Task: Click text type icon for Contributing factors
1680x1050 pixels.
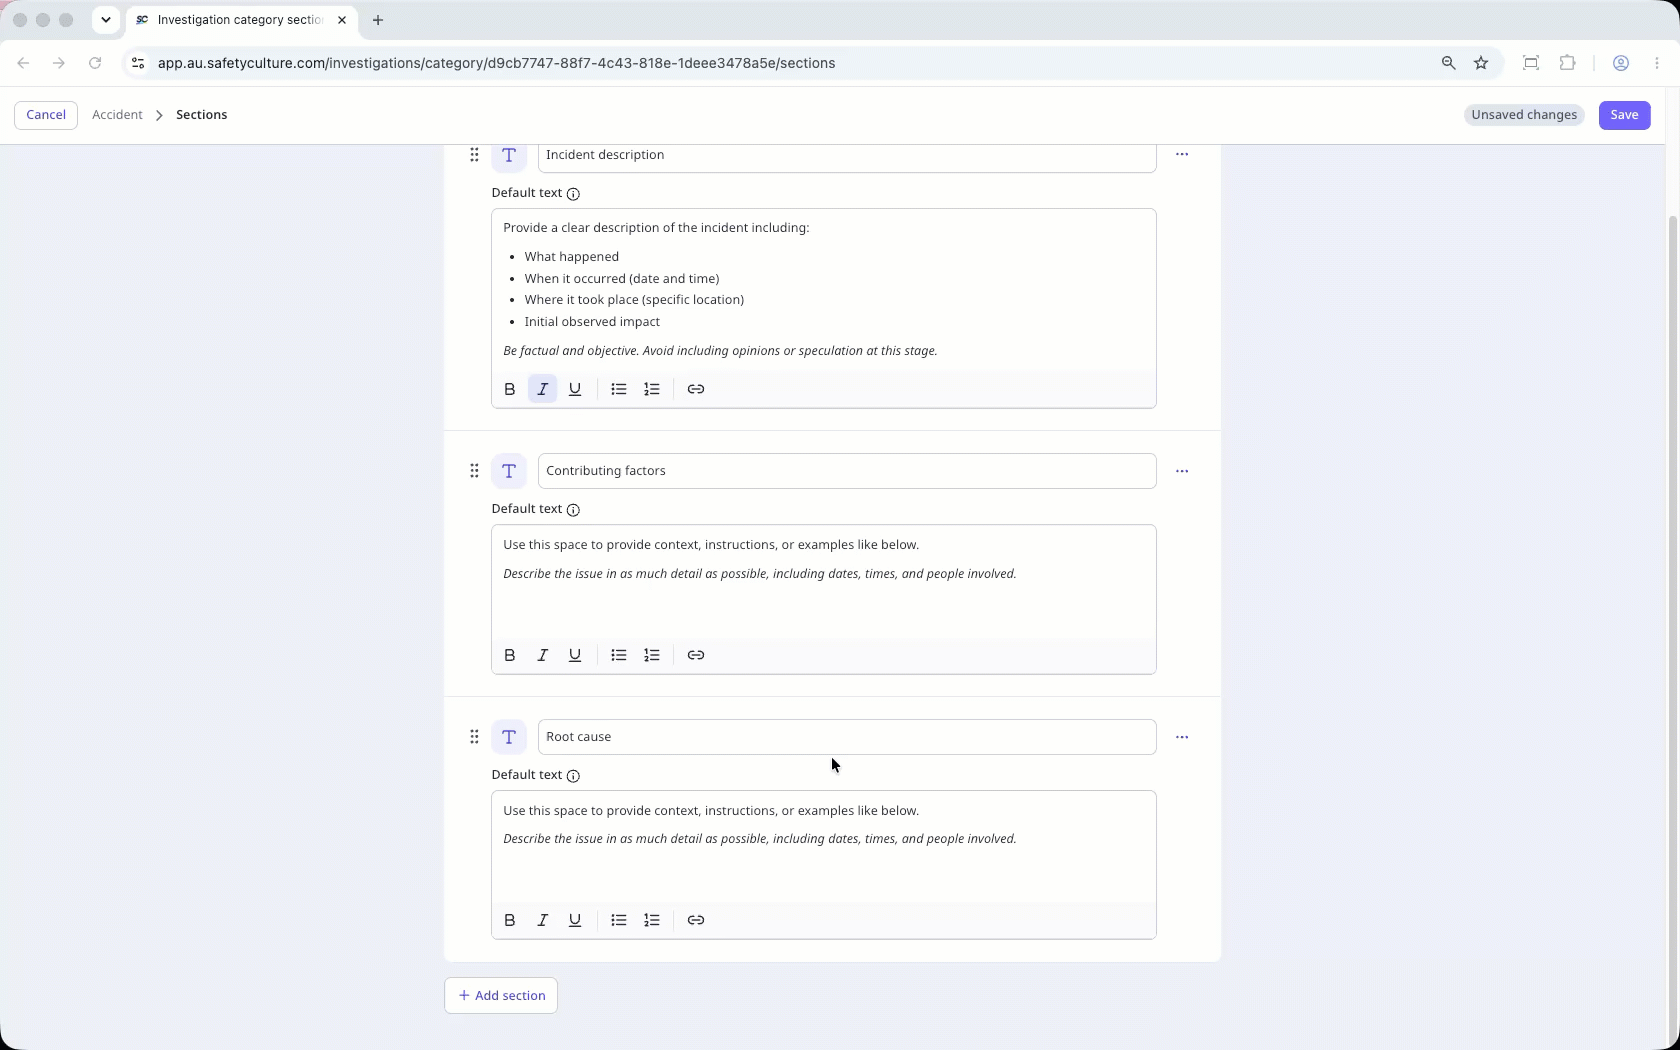Action: [509, 471]
